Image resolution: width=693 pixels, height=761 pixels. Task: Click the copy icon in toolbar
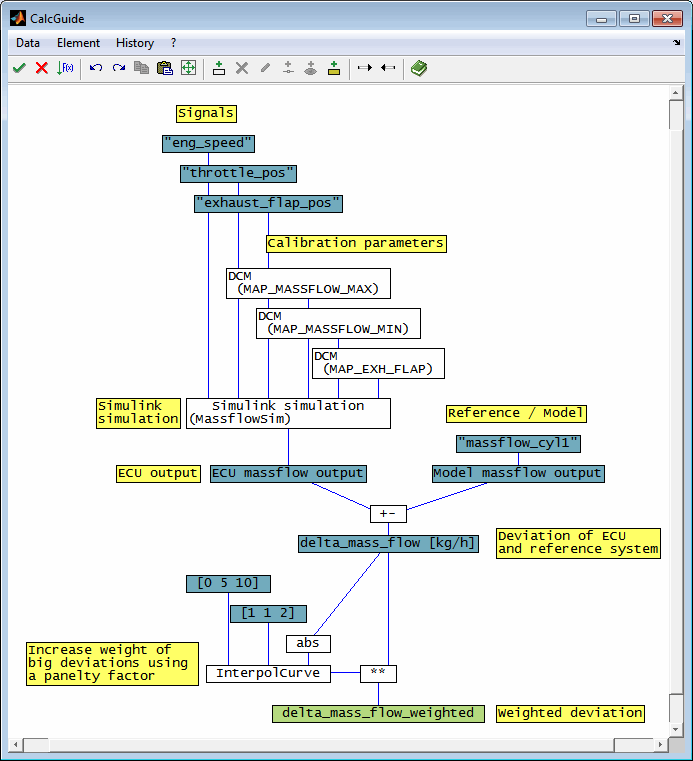click(x=141, y=68)
